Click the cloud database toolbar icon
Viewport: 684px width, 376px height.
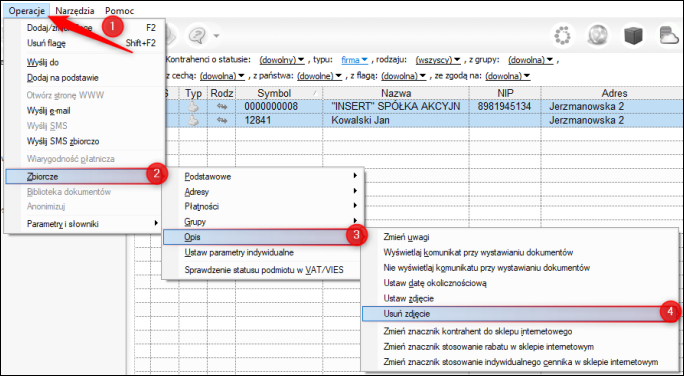[670, 35]
